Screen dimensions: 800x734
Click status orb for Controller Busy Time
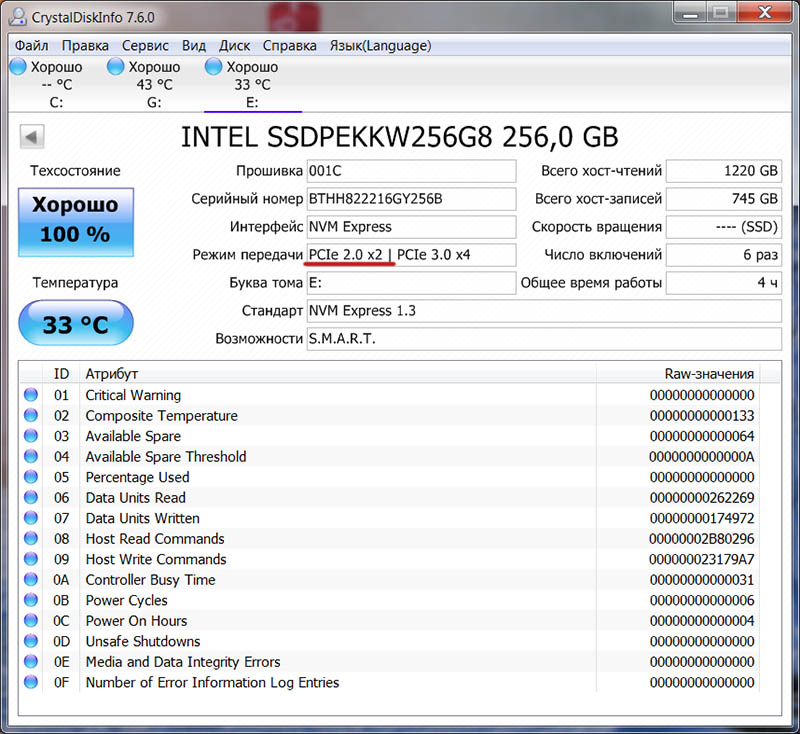(x=31, y=579)
